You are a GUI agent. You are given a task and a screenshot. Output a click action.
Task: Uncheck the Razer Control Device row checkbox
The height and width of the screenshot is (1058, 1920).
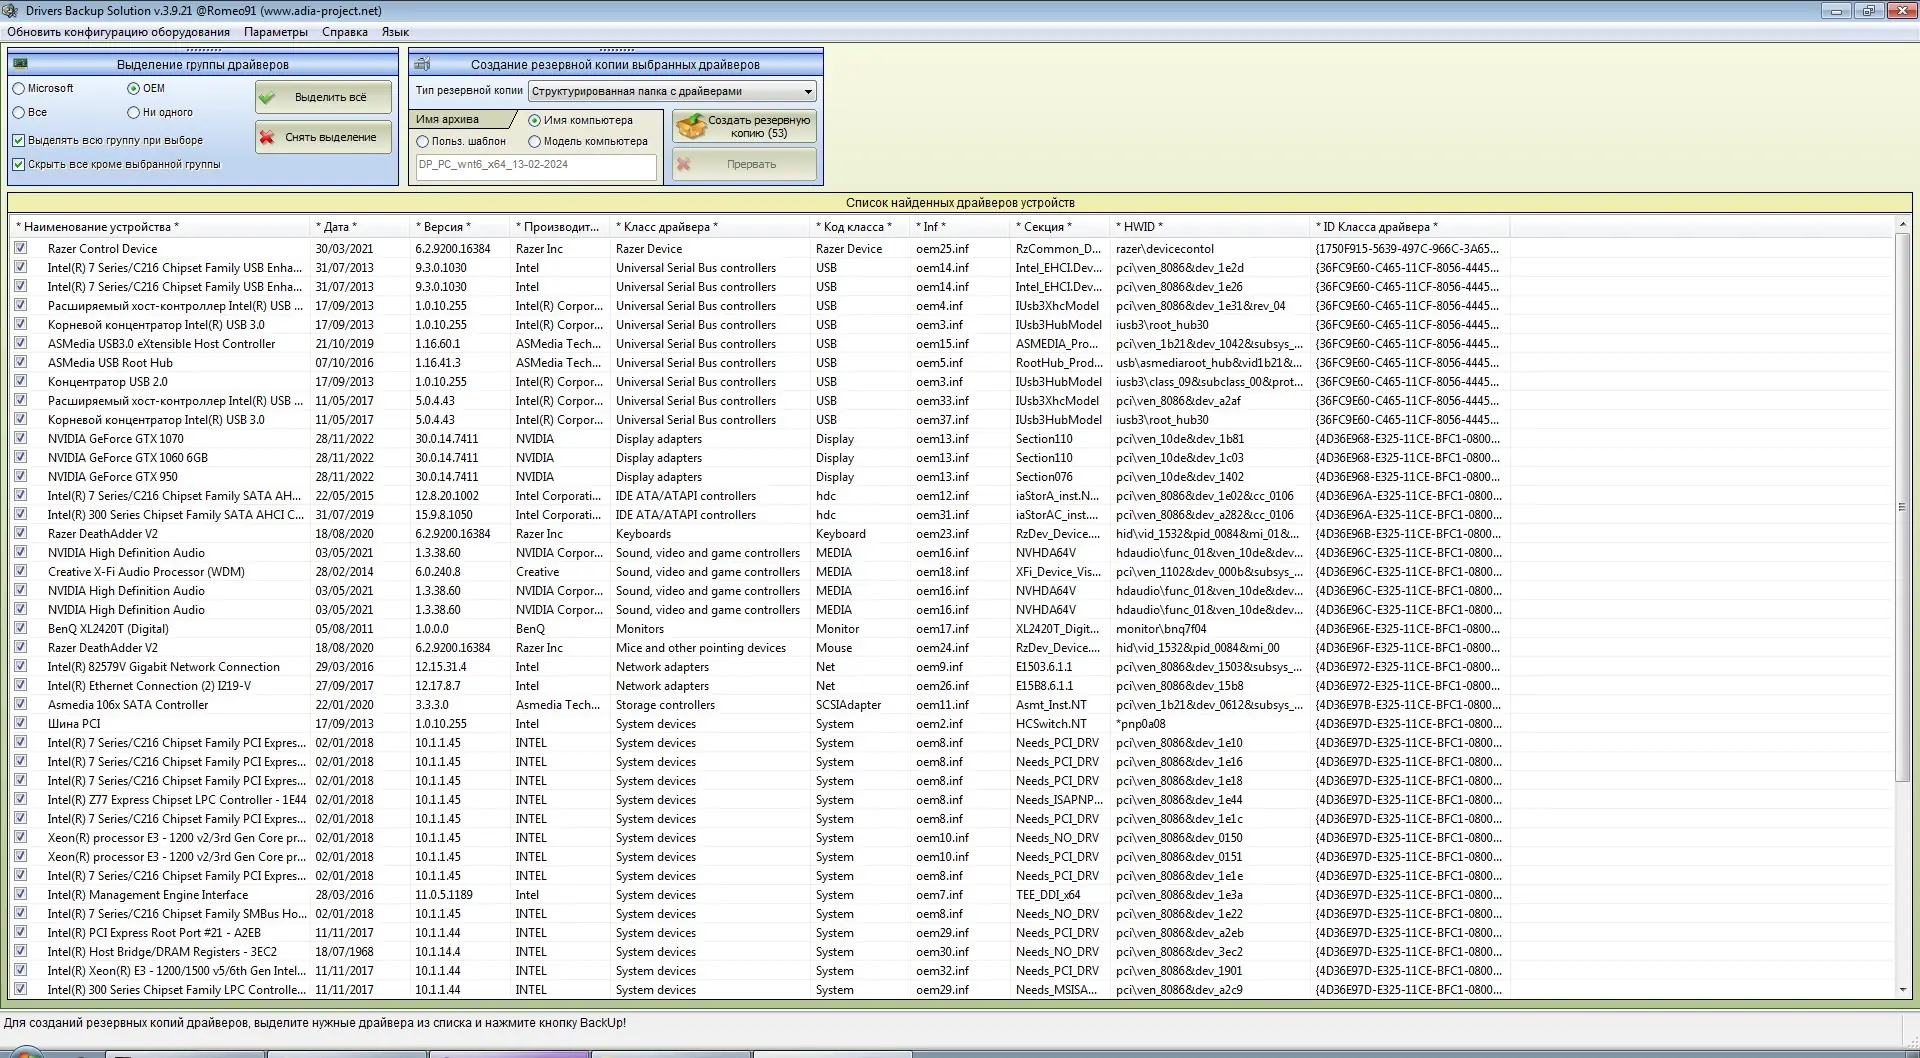pyautogui.click(x=20, y=249)
